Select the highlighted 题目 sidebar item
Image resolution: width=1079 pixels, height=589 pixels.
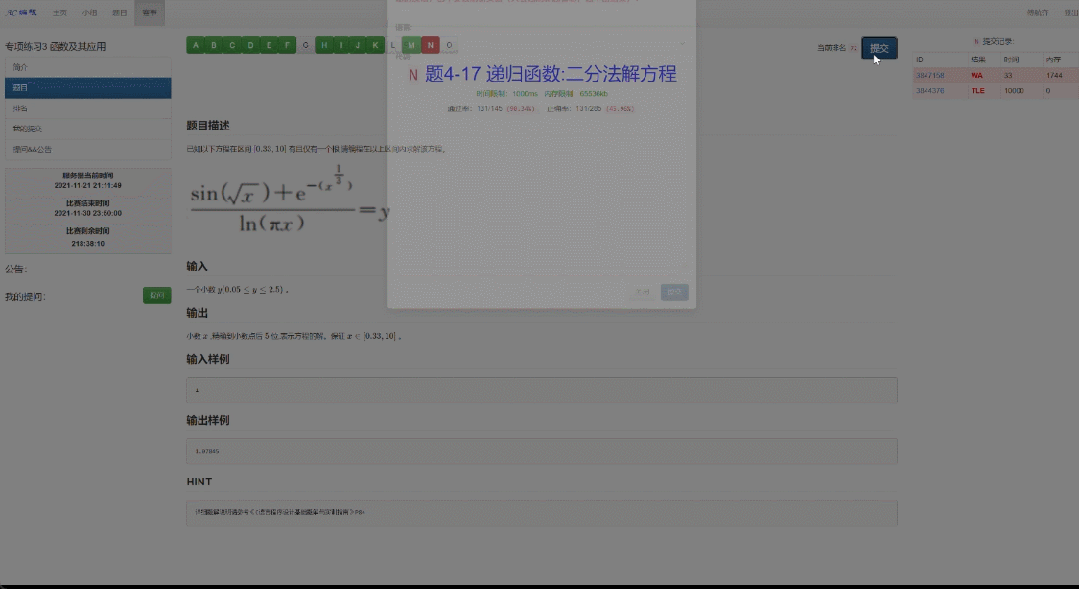point(88,88)
